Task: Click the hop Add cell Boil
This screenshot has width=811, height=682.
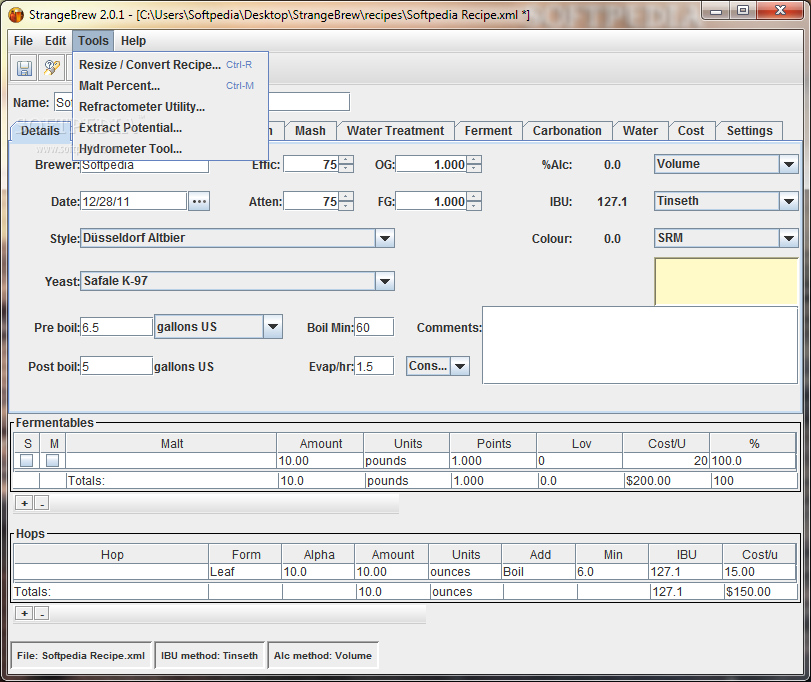Action: pos(538,572)
